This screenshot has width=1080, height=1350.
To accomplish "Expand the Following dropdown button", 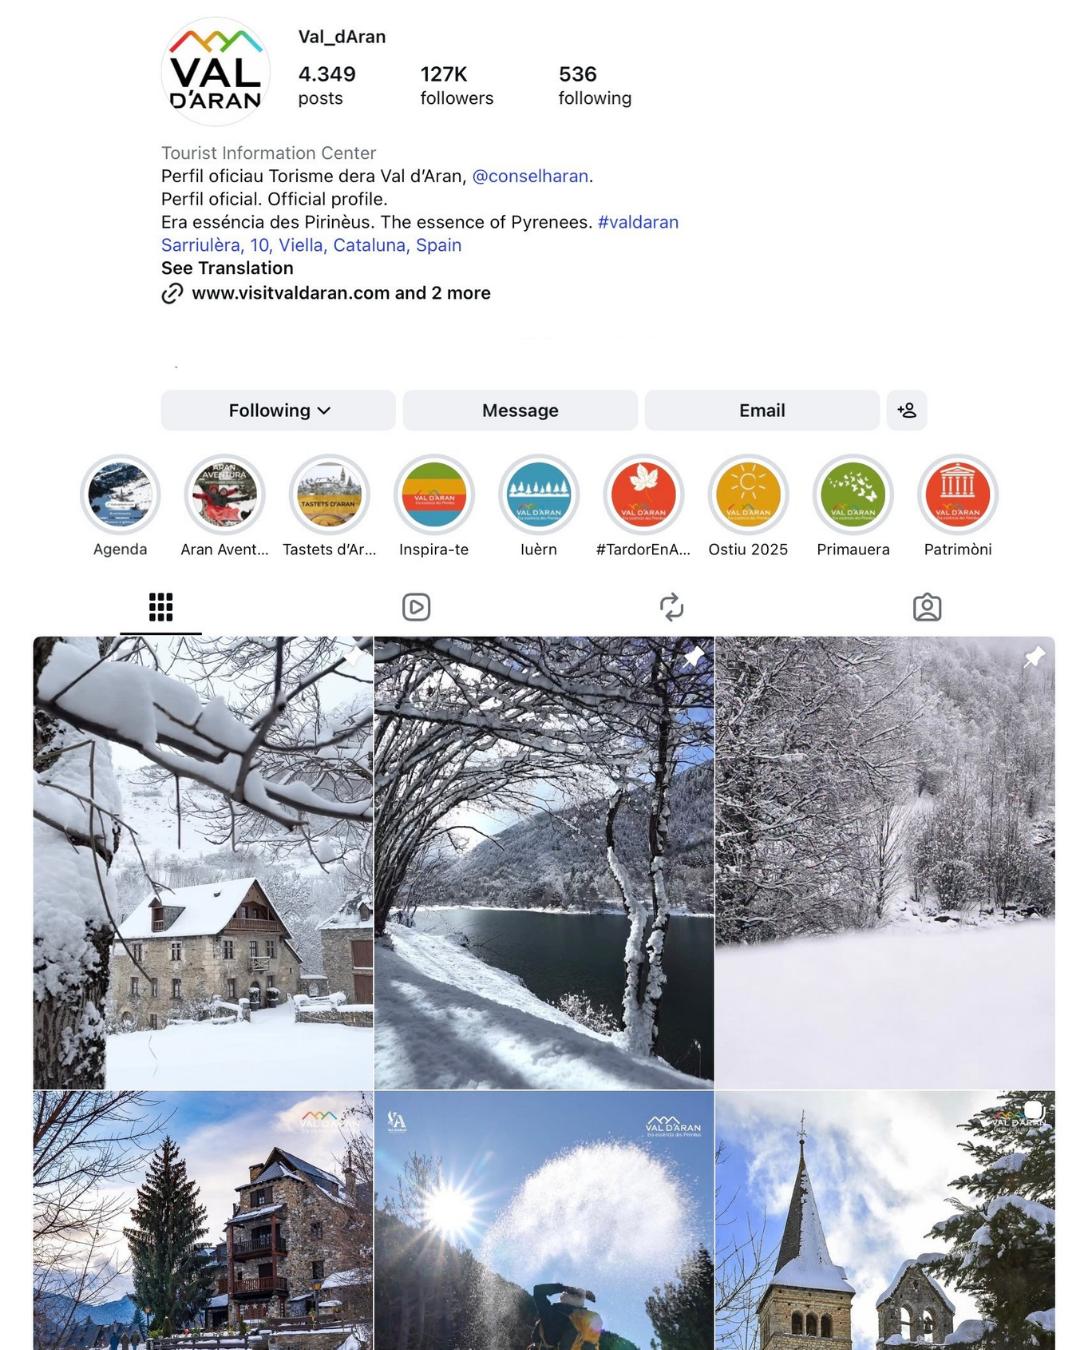I will [278, 410].
